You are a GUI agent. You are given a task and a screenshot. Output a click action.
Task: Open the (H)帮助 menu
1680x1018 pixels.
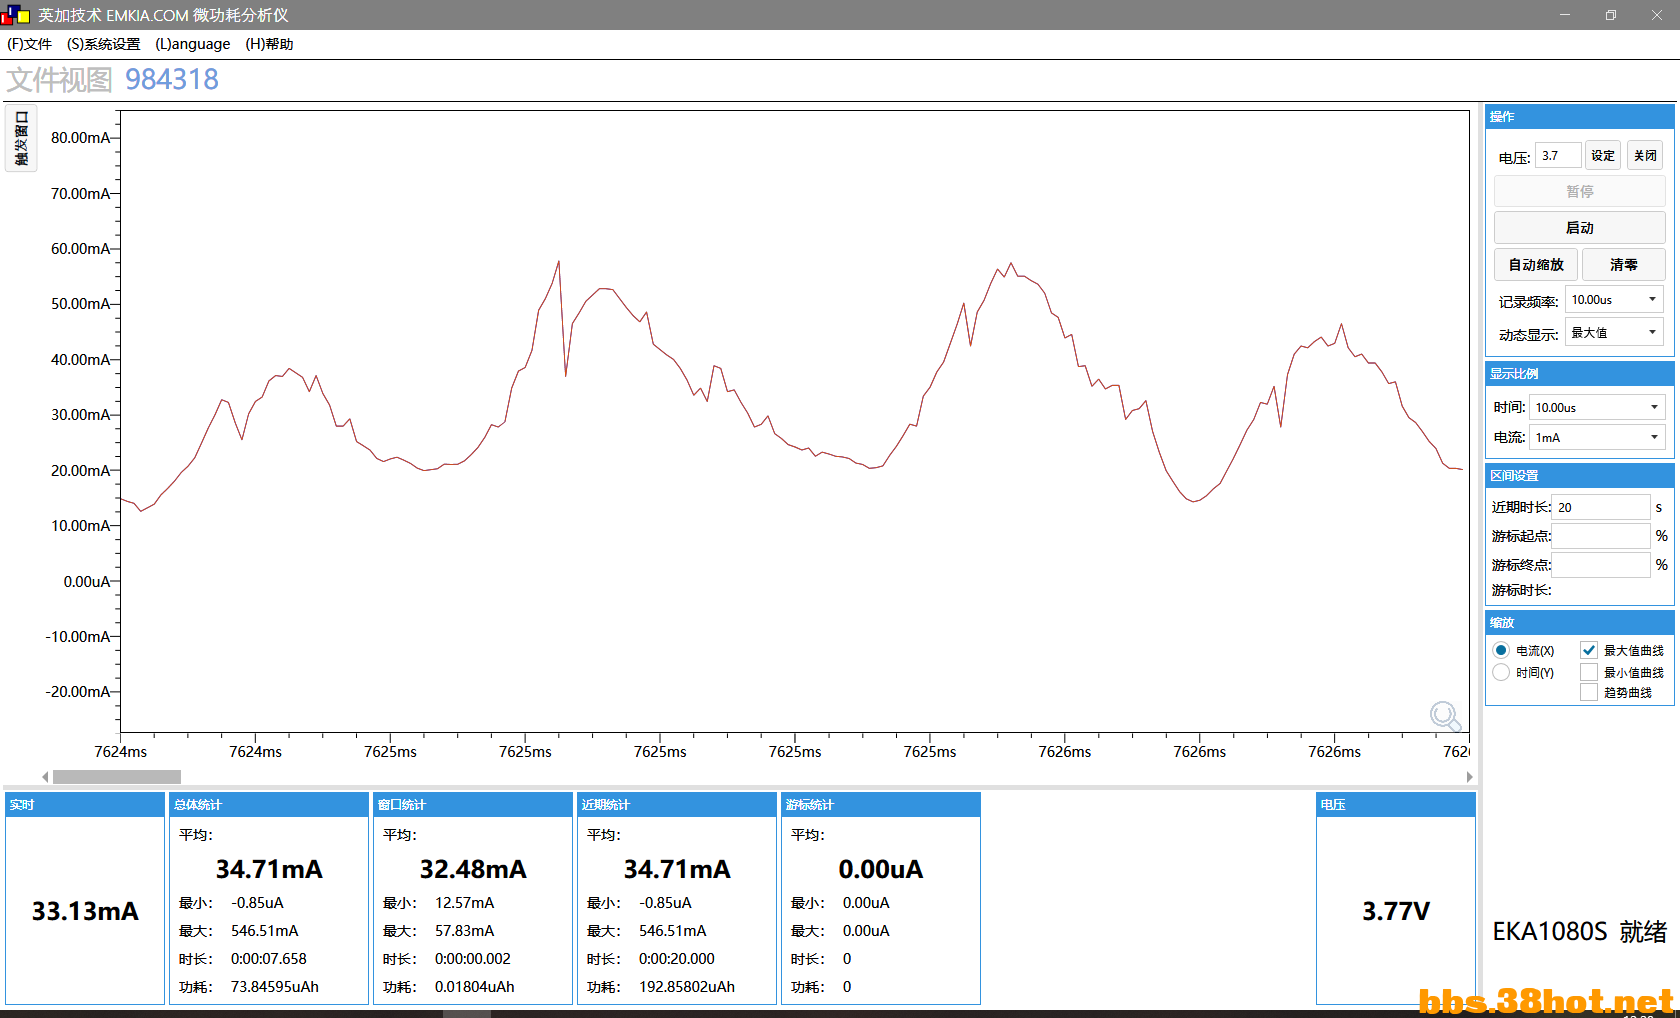click(269, 44)
